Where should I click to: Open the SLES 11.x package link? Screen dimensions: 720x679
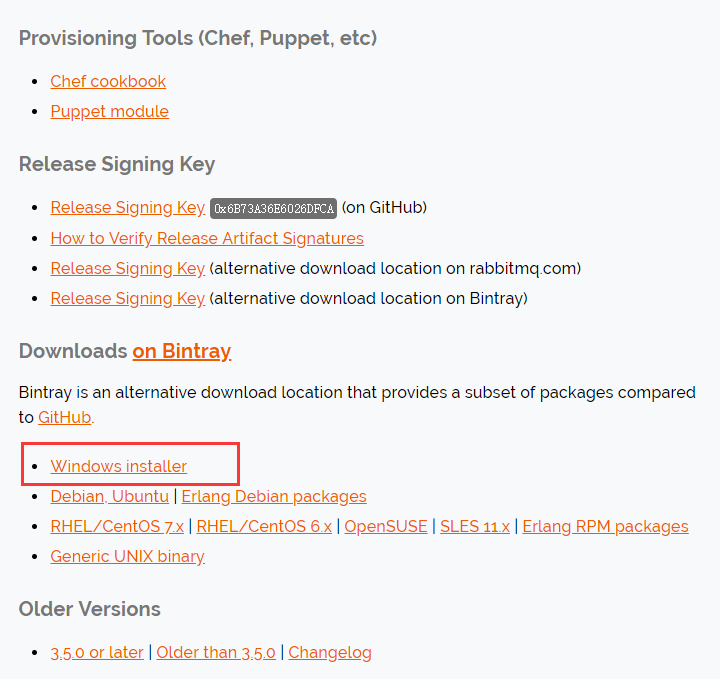(x=475, y=526)
